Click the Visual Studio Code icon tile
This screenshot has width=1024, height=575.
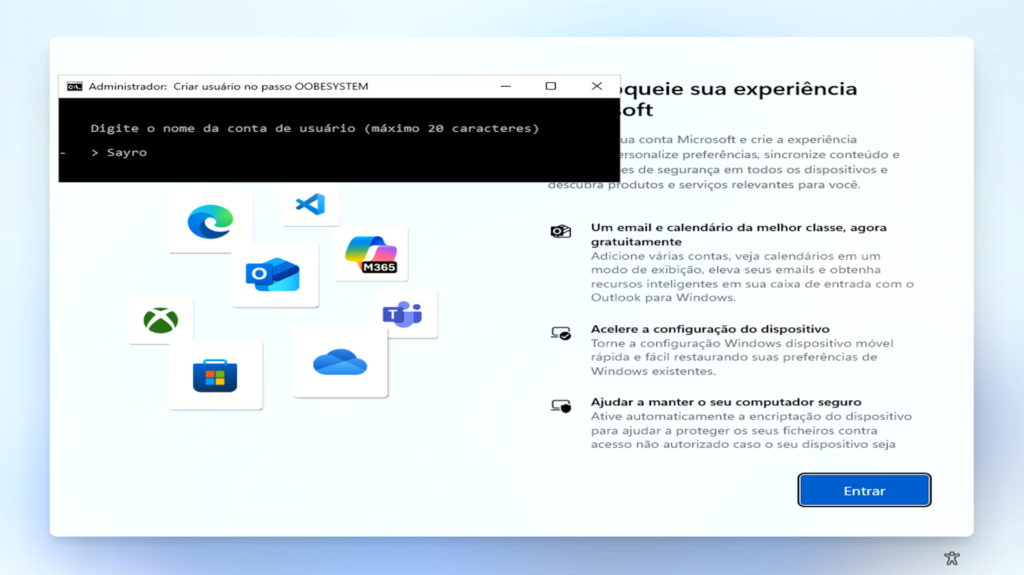click(x=311, y=205)
